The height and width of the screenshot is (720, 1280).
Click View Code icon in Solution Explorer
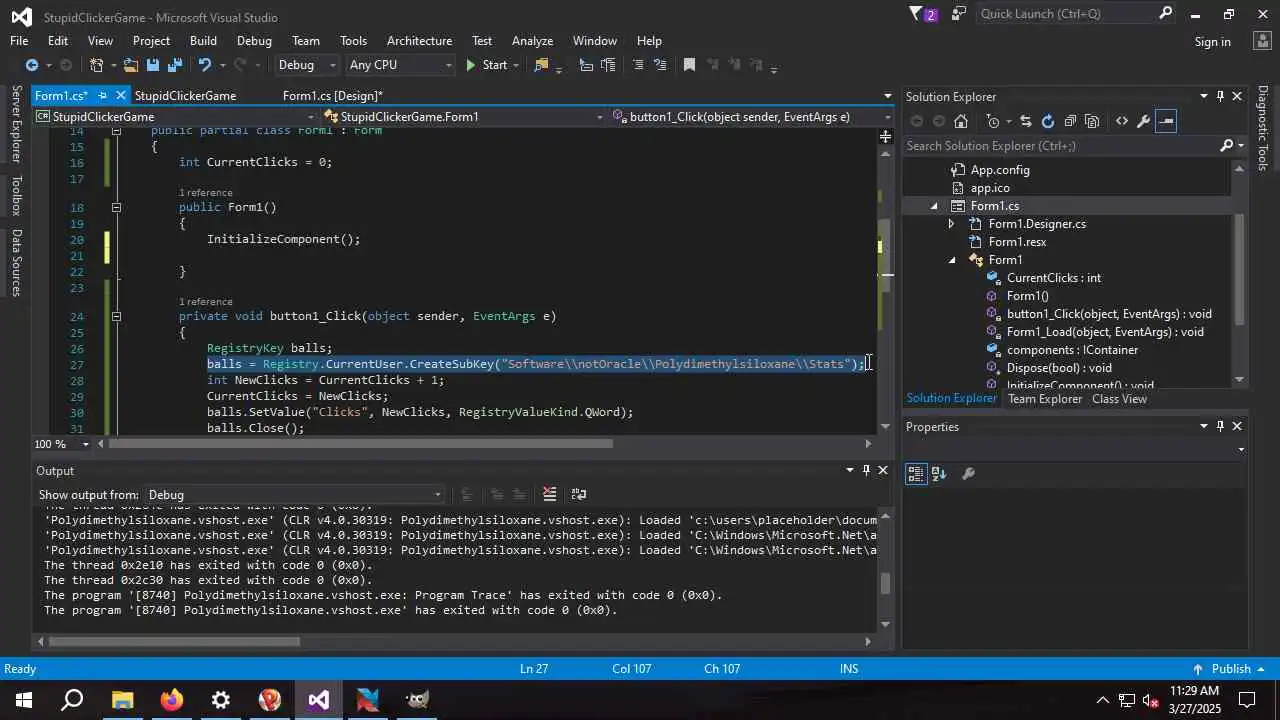click(x=1122, y=121)
